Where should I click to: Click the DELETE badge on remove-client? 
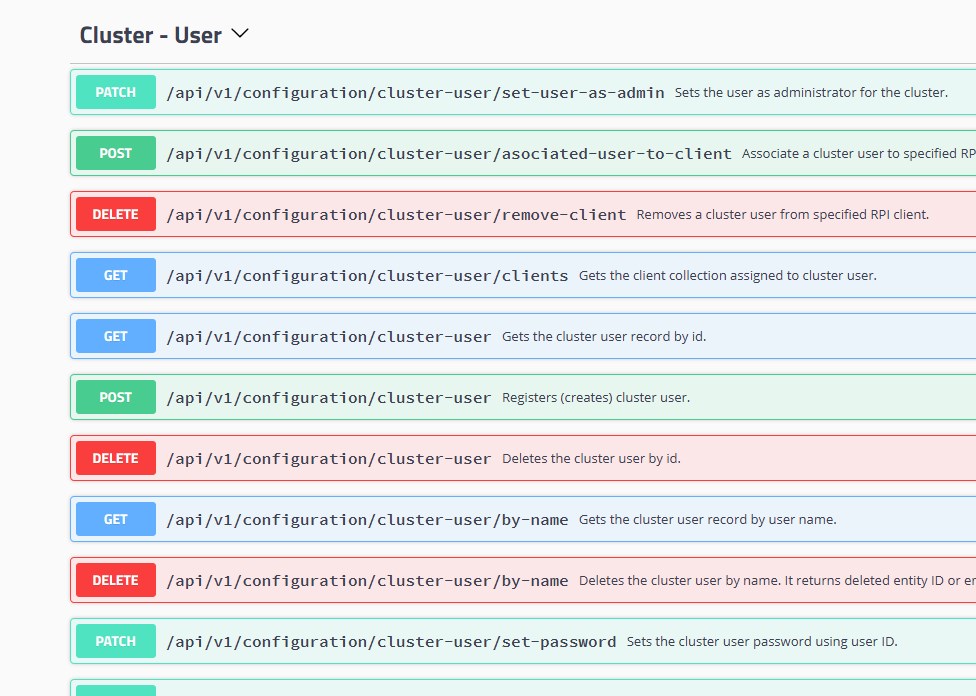coord(115,214)
